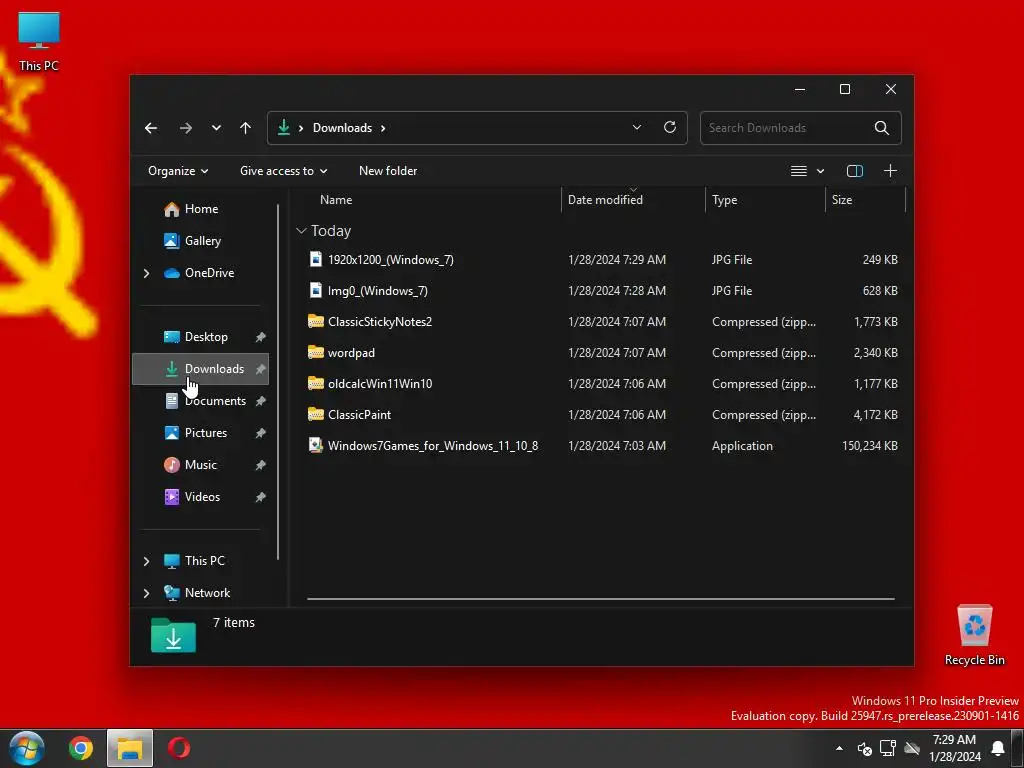
Task: Click the pin icon beside Desktop
Action: point(261,337)
